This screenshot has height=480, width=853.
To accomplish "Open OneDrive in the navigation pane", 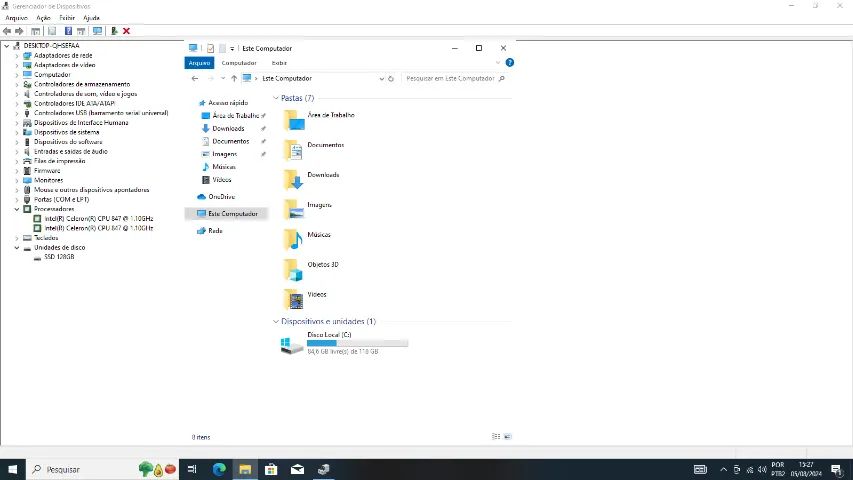I will click(x=221, y=196).
